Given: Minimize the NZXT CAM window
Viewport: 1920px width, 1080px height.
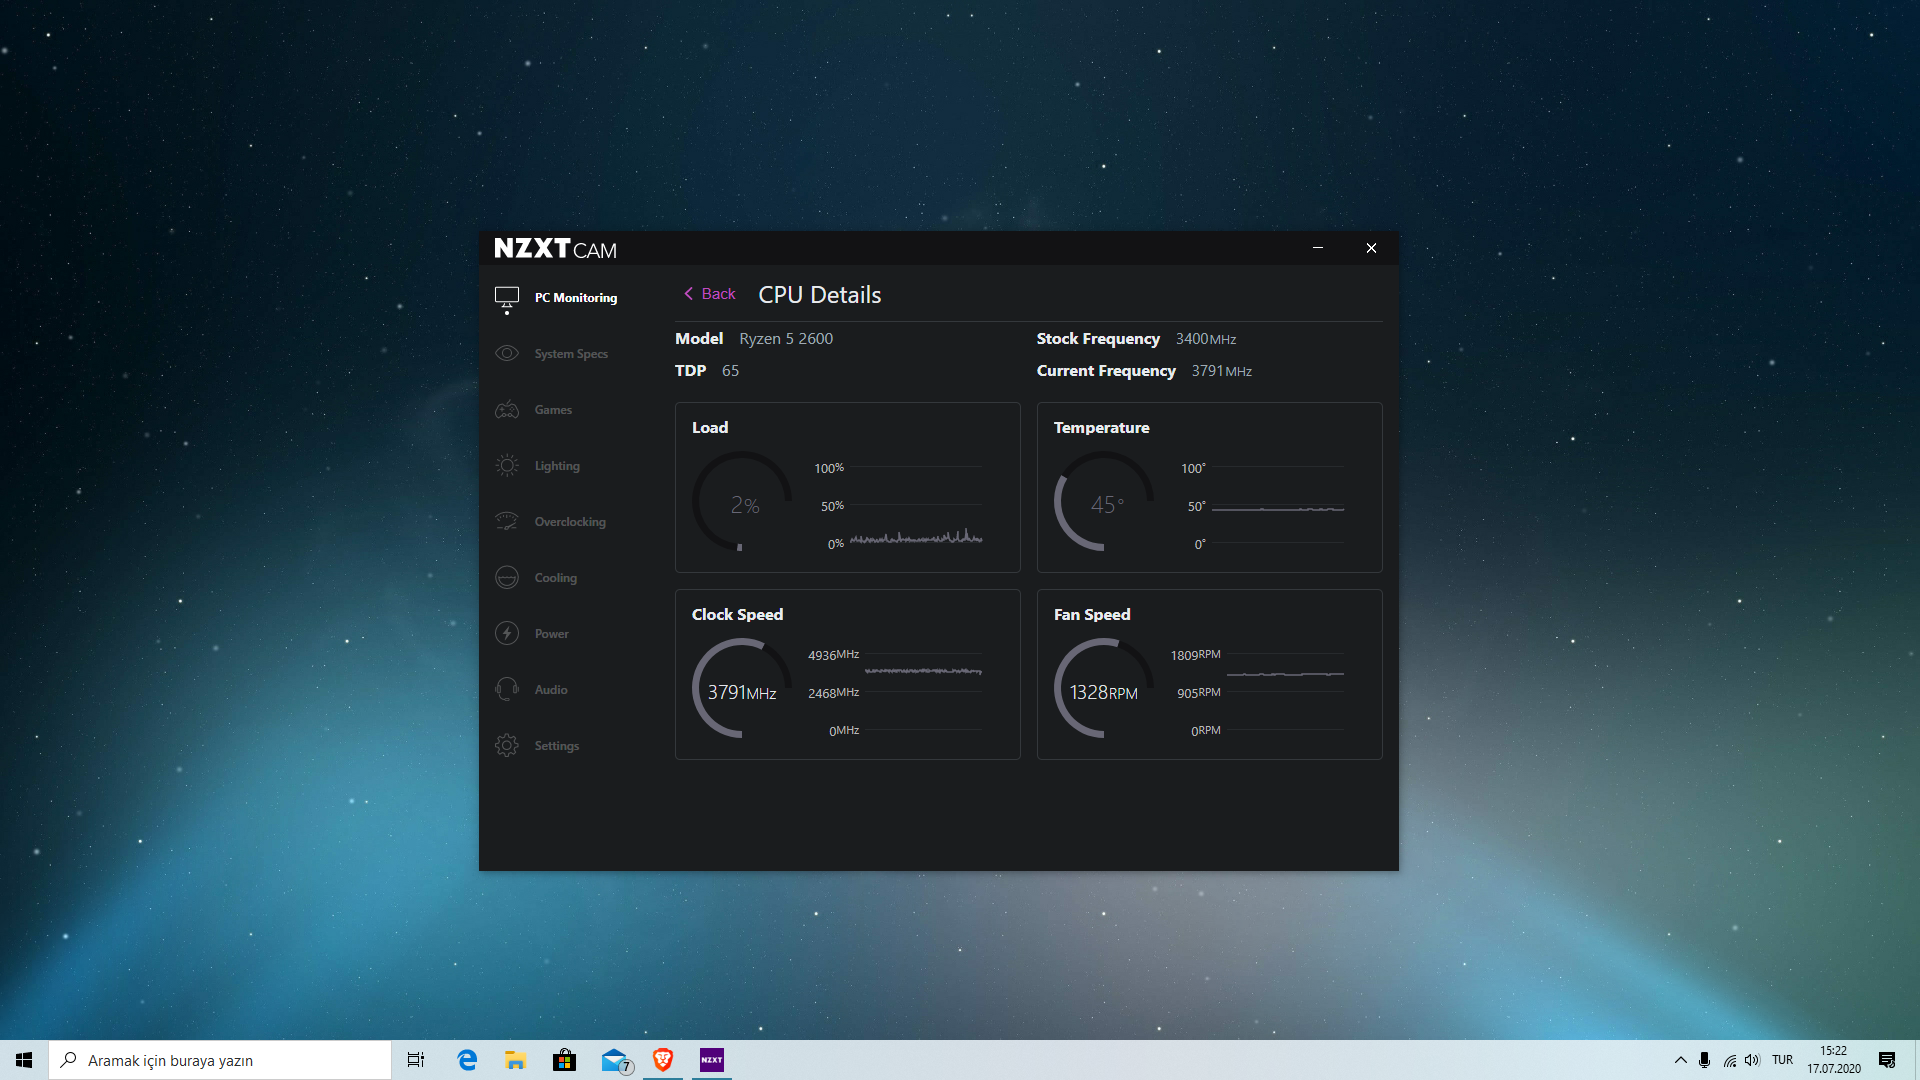Looking at the screenshot, I should 1318,248.
